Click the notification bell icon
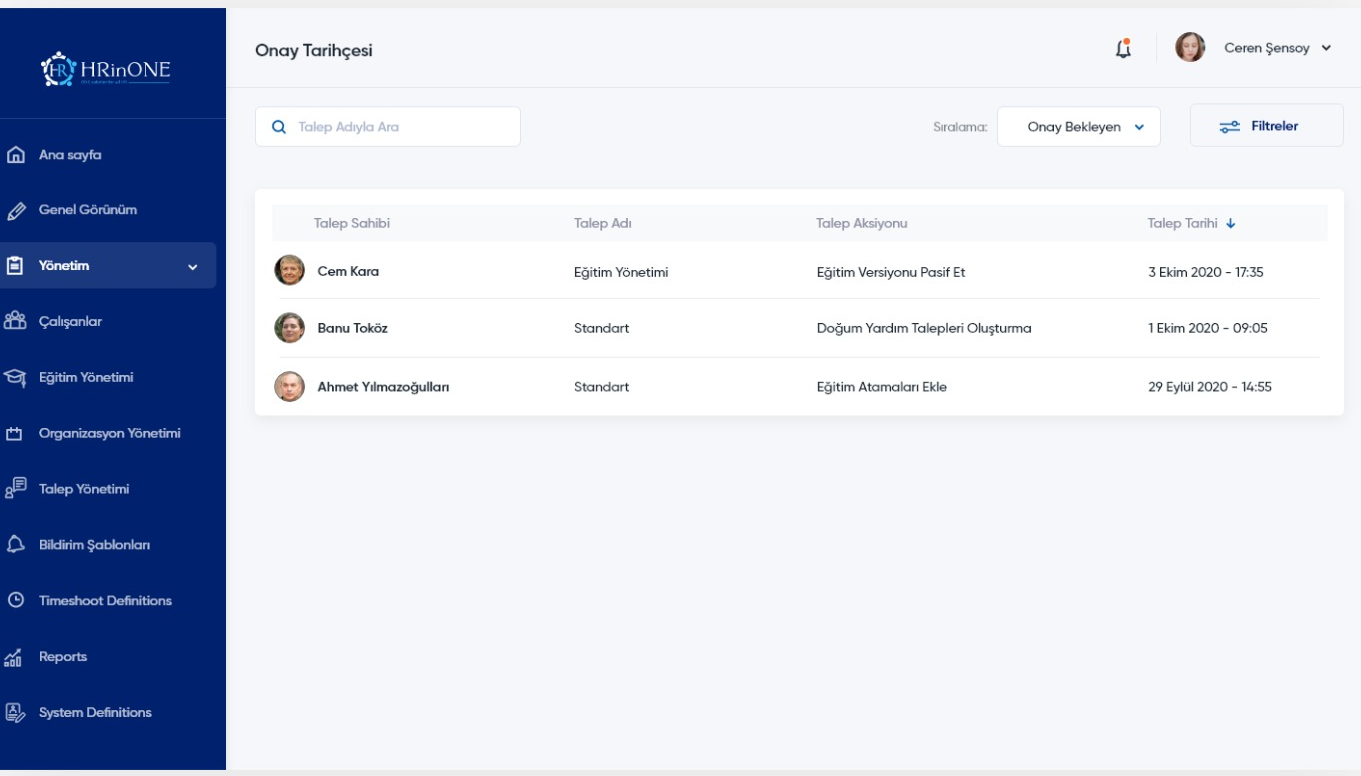1361x776 pixels. coord(1123,49)
